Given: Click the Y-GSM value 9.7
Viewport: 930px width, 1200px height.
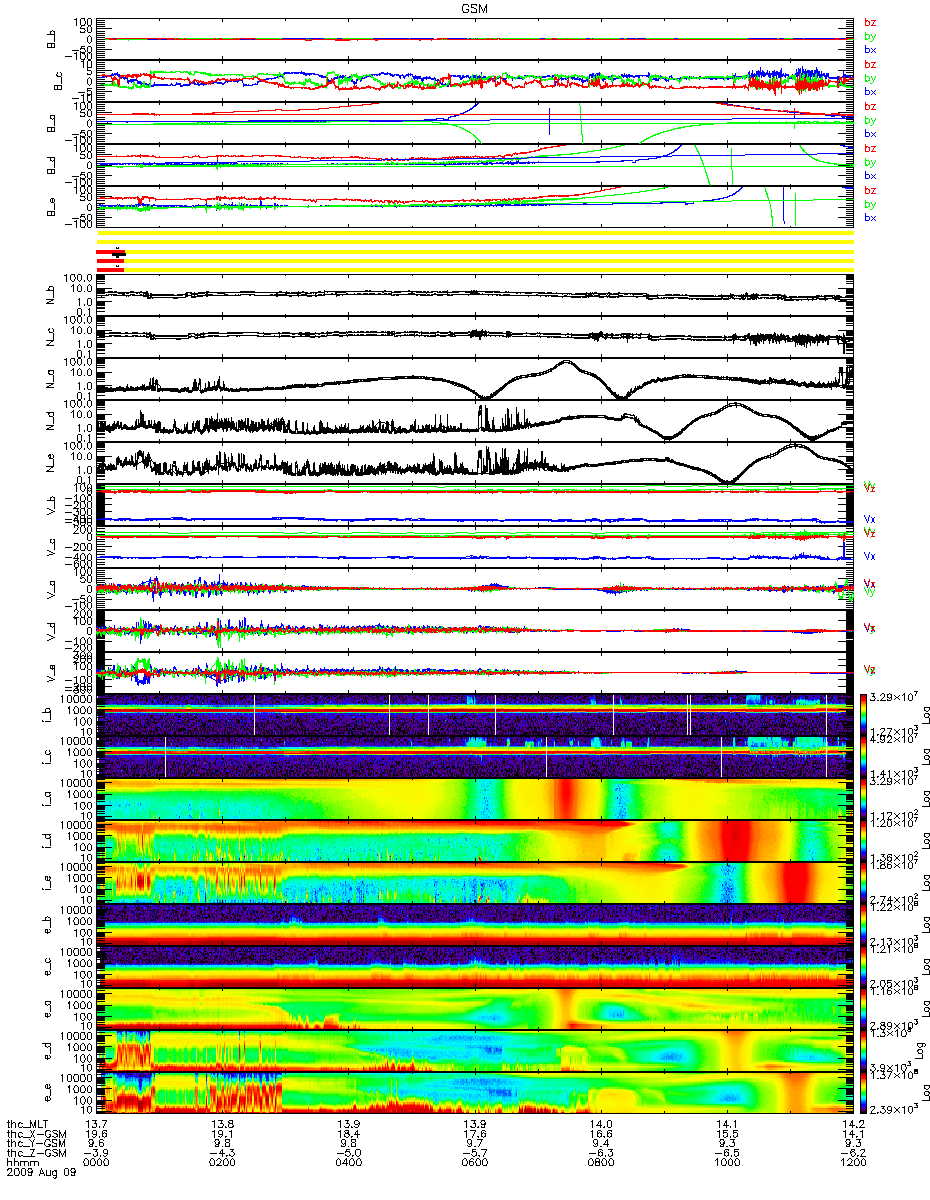Looking at the screenshot, I should (x=475, y=1144).
